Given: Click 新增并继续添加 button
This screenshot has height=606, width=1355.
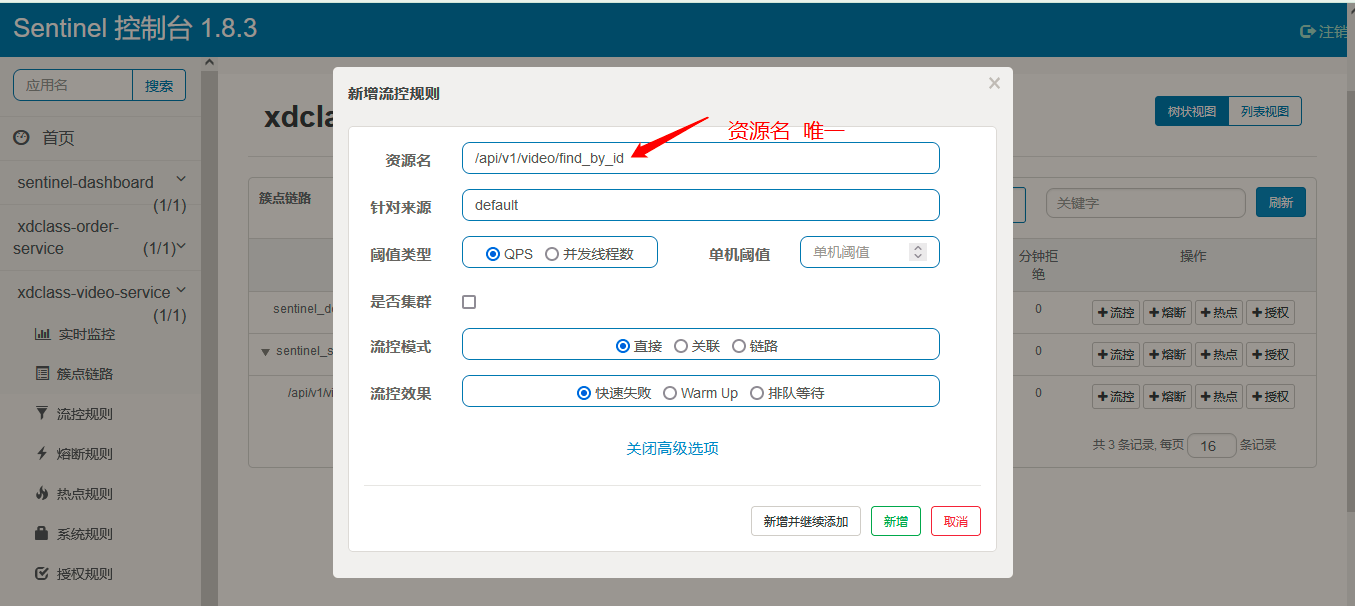Looking at the screenshot, I should point(806,521).
